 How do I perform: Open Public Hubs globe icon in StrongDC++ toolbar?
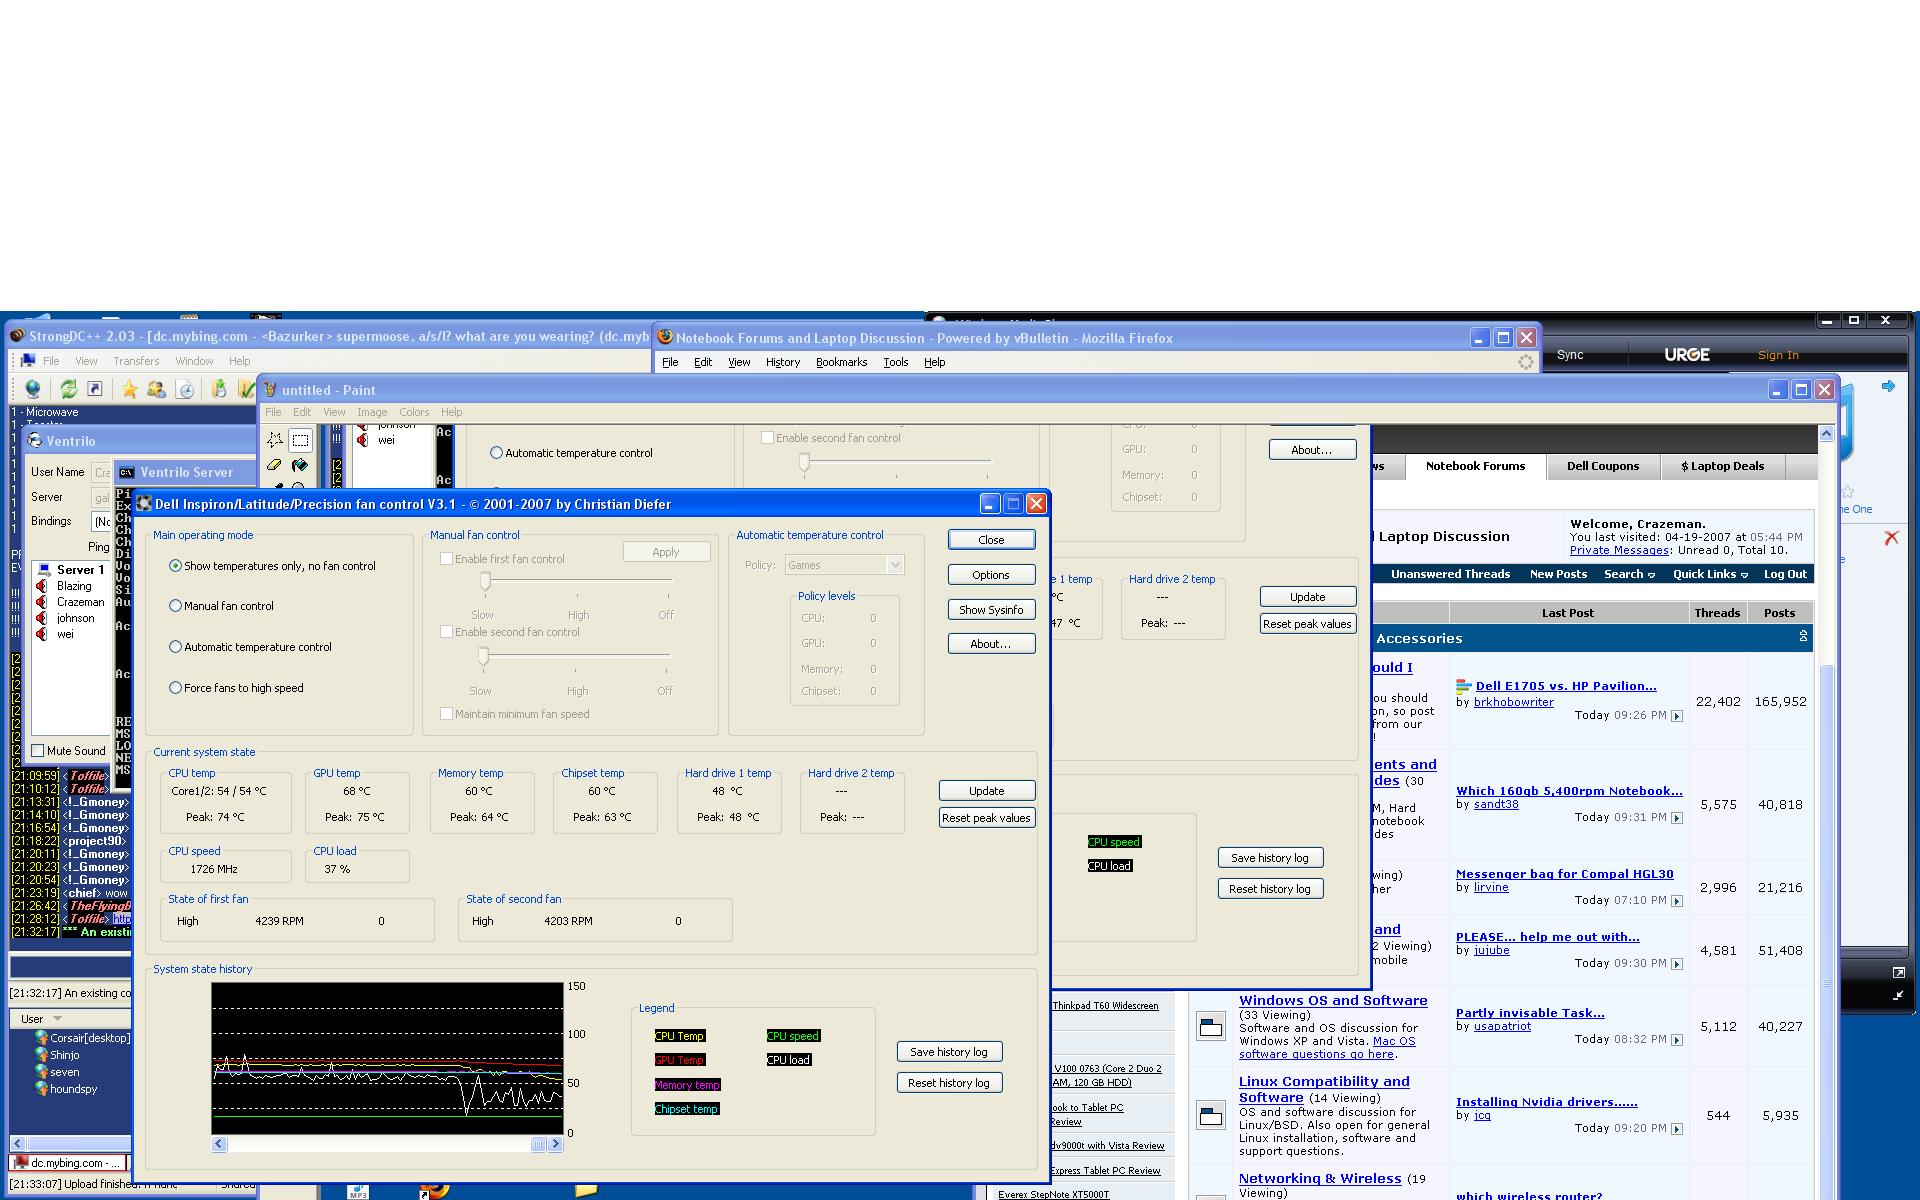click(x=32, y=389)
